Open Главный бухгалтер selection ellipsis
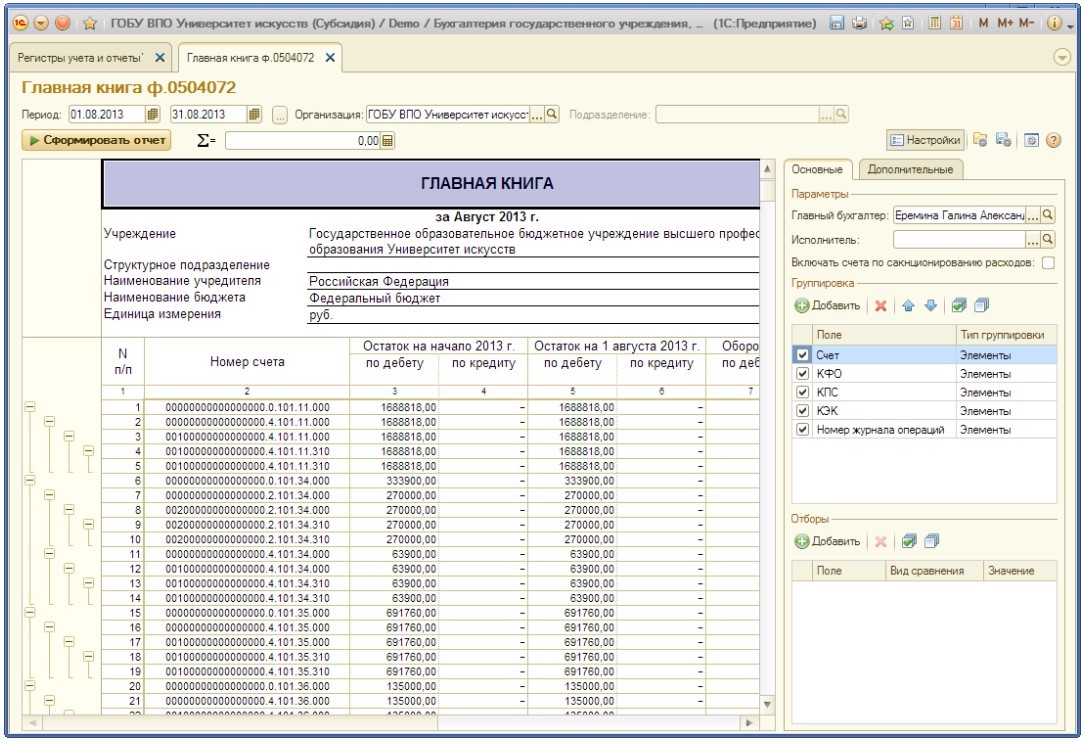The height and width of the screenshot is (740, 1085). (1033, 216)
